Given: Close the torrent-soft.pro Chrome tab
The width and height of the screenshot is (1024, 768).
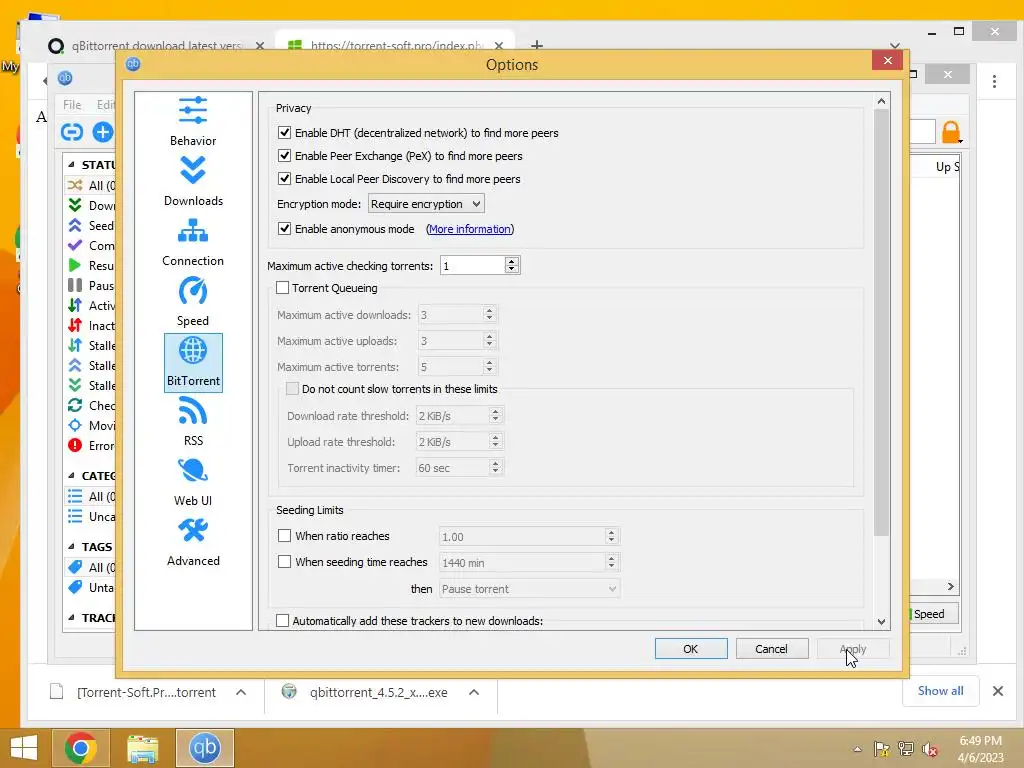Looking at the screenshot, I should pos(499,46).
